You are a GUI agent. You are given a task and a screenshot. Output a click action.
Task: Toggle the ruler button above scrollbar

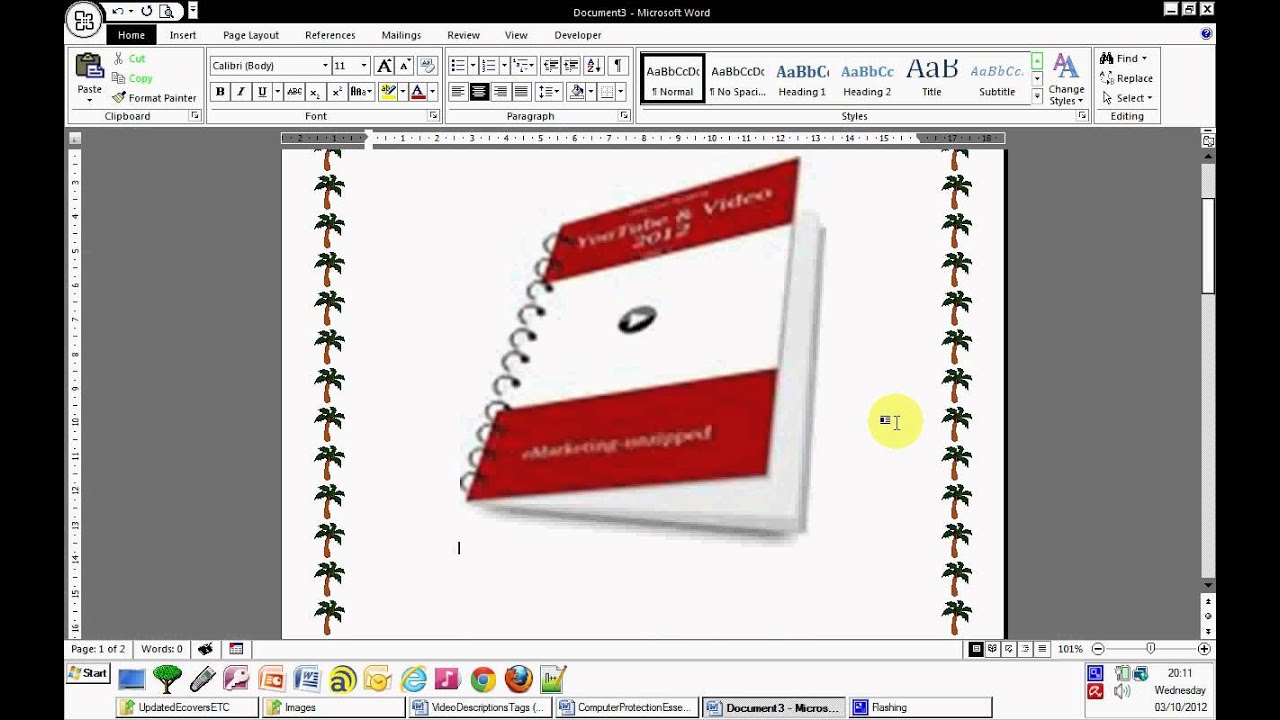[1208, 141]
